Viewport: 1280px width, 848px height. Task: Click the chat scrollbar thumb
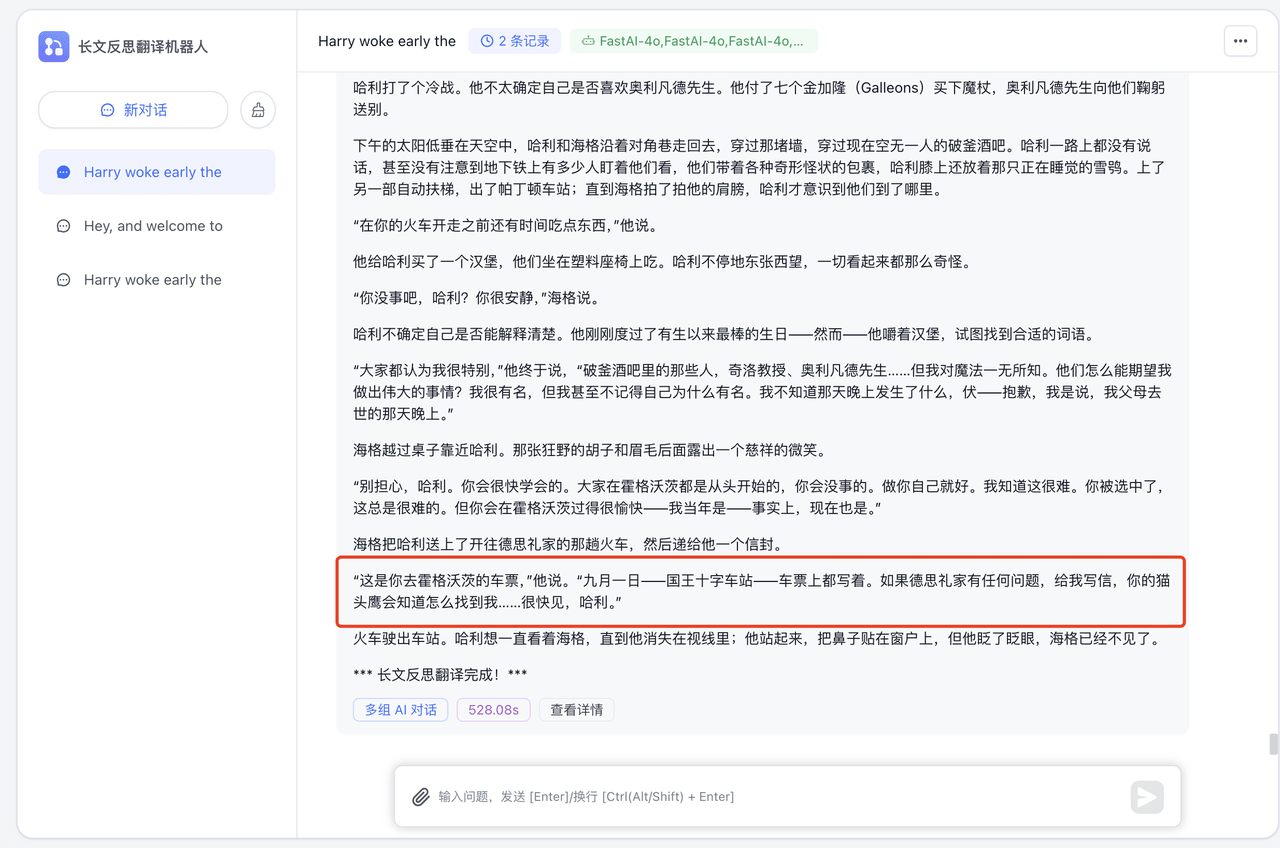(x=1273, y=744)
